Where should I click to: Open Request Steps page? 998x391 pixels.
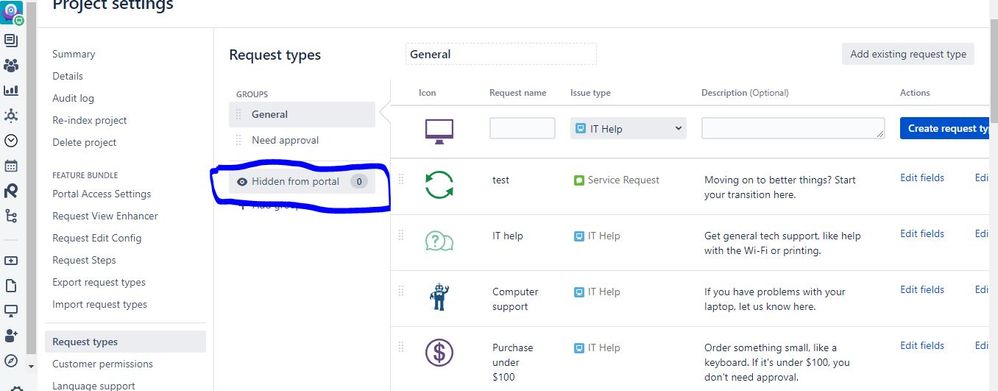pyautogui.click(x=84, y=260)
